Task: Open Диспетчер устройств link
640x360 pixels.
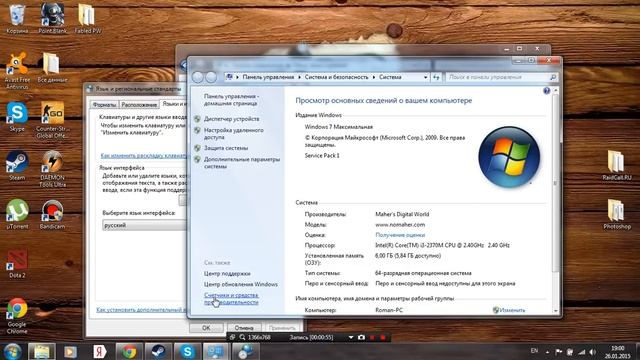Action: click(231, 119)
